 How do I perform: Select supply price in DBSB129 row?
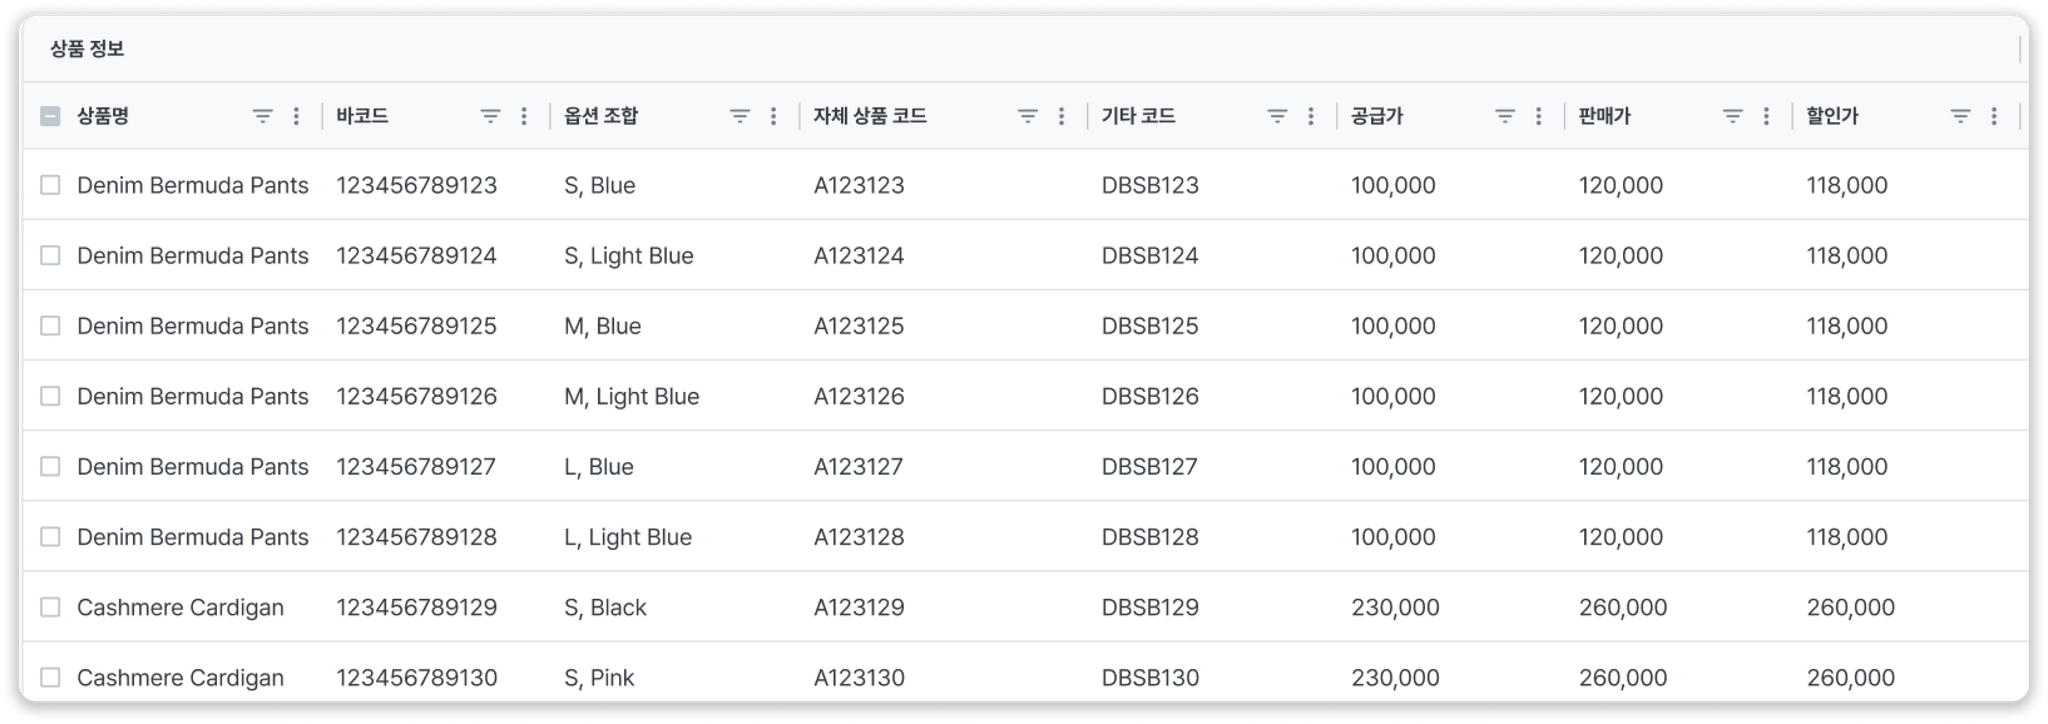[1395, 607]
